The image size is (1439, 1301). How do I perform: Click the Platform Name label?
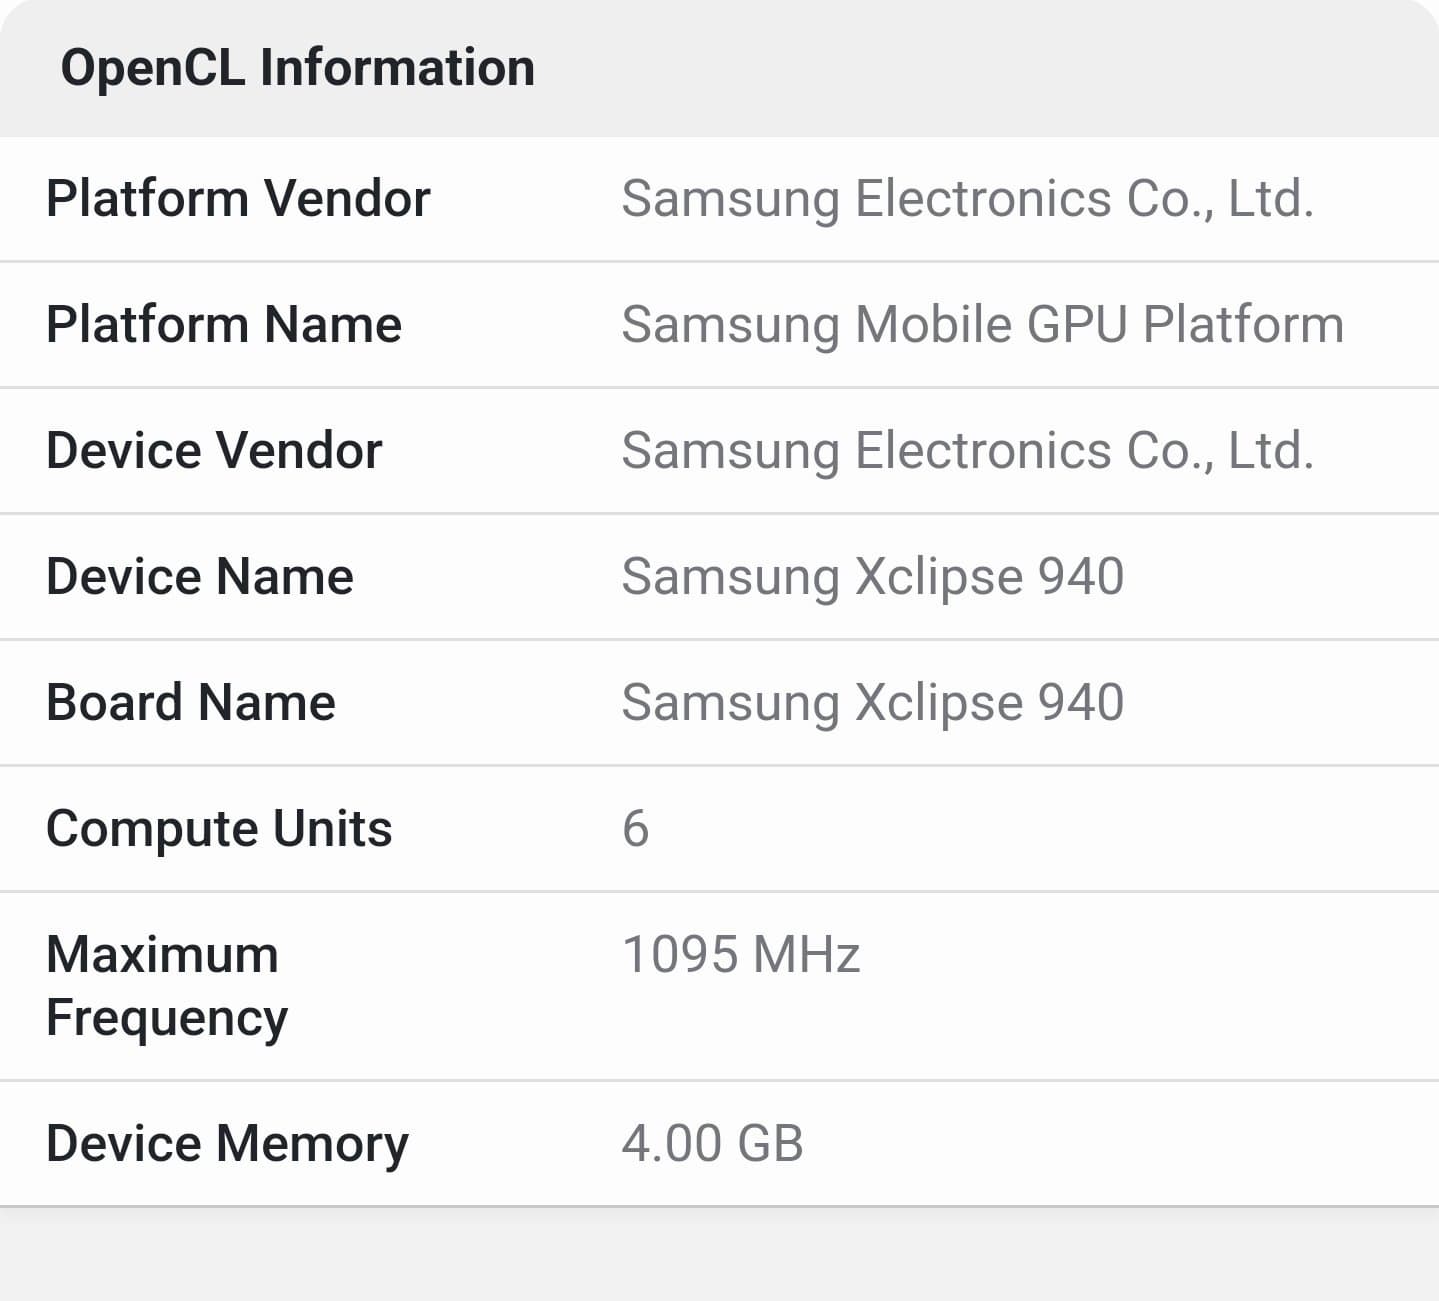tap(224, 324)
